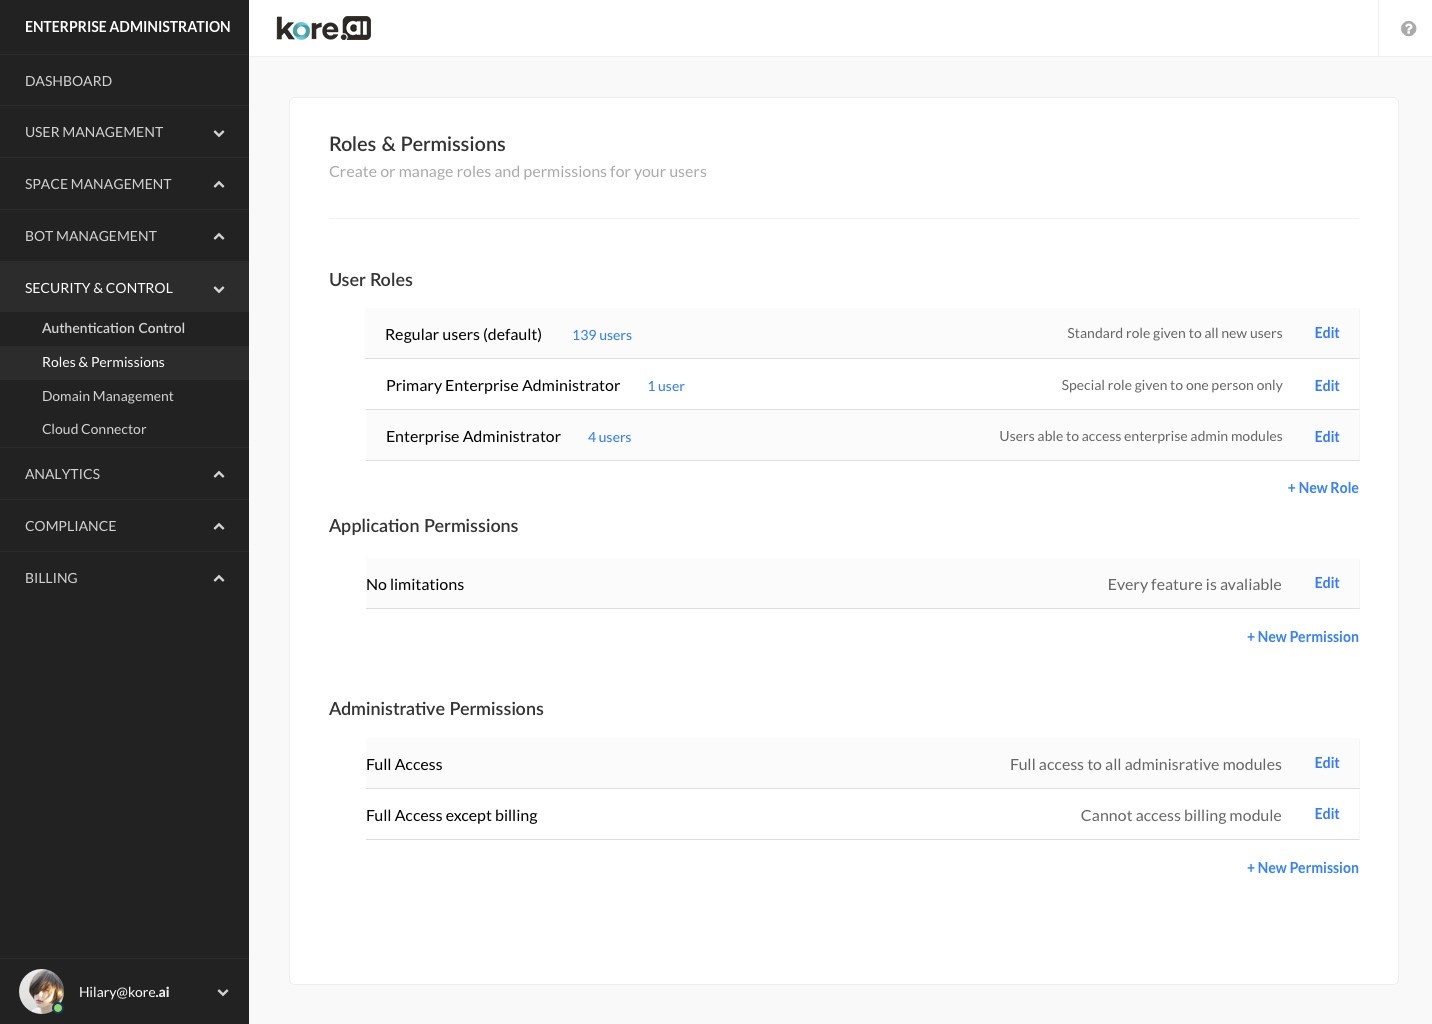Click Enterprise Administration header
This screenshot has height=1024, width=1432.
click(x=127, y=27)
